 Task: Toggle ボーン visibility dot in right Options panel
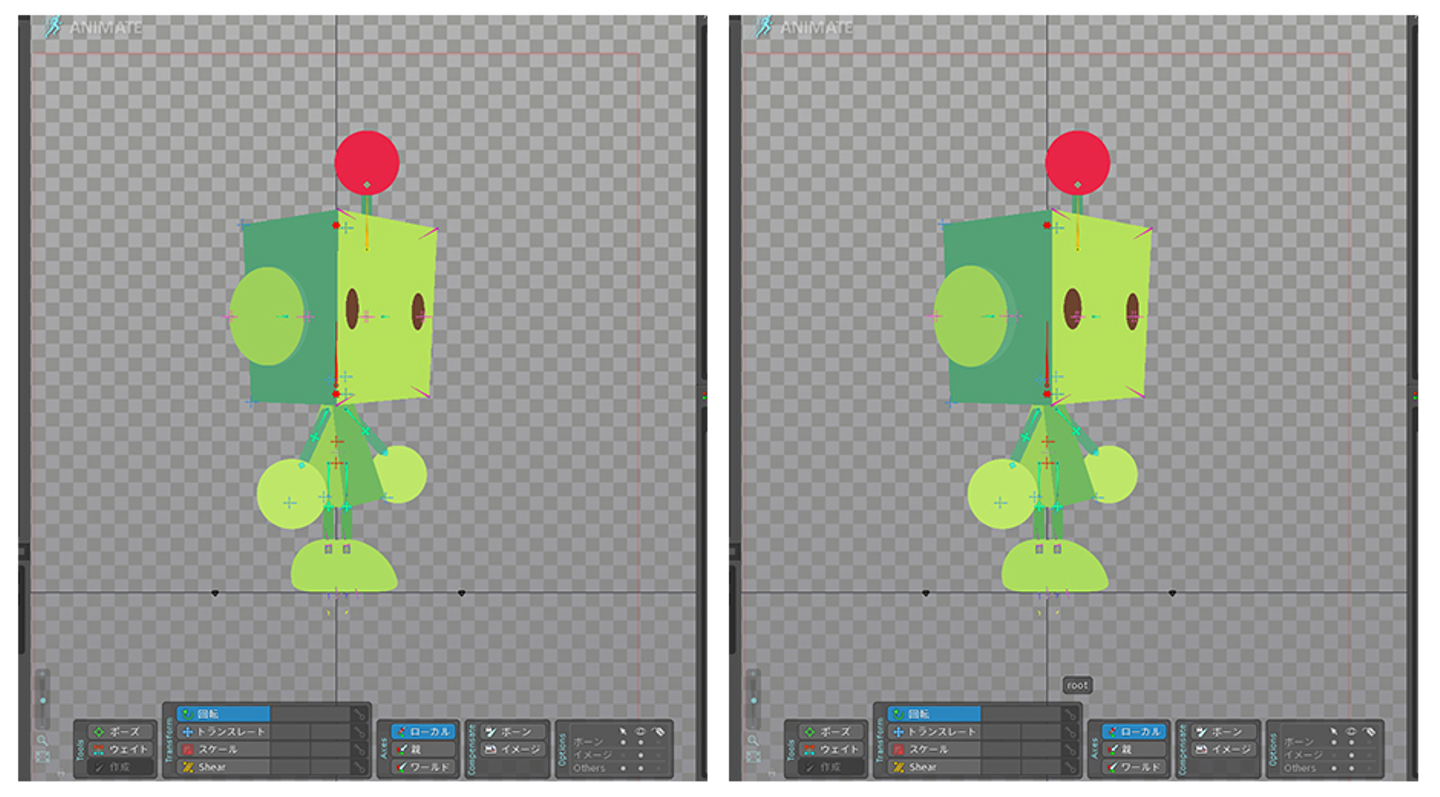pos(1352,742)
